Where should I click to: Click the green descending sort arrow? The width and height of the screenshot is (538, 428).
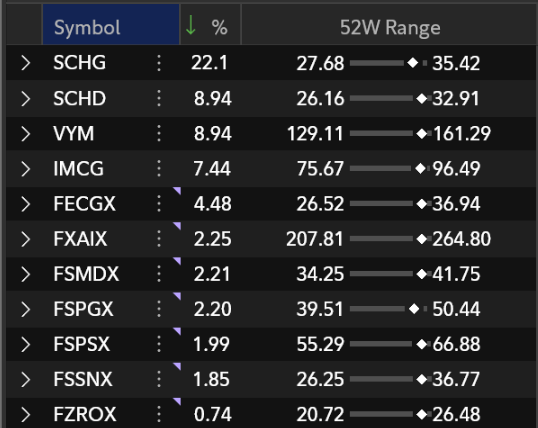coord(190,25)
